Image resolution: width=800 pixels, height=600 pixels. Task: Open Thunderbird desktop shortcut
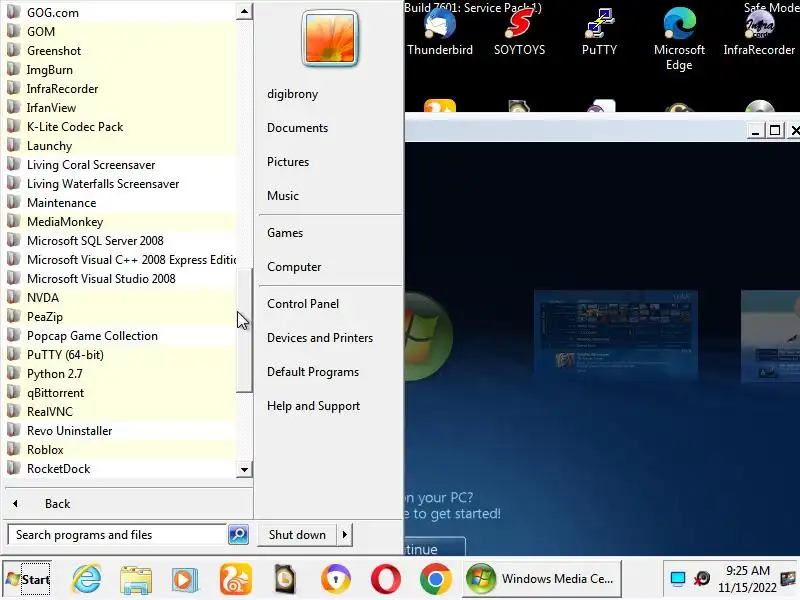point(440,32)
